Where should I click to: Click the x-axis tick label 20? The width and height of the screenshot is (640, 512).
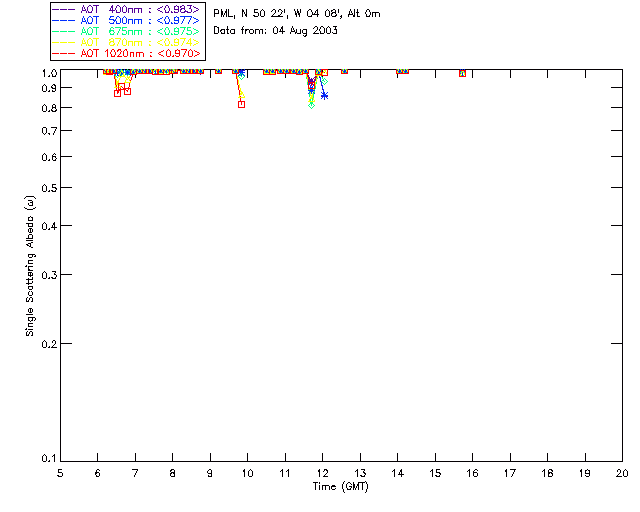[x=622, y=473]
